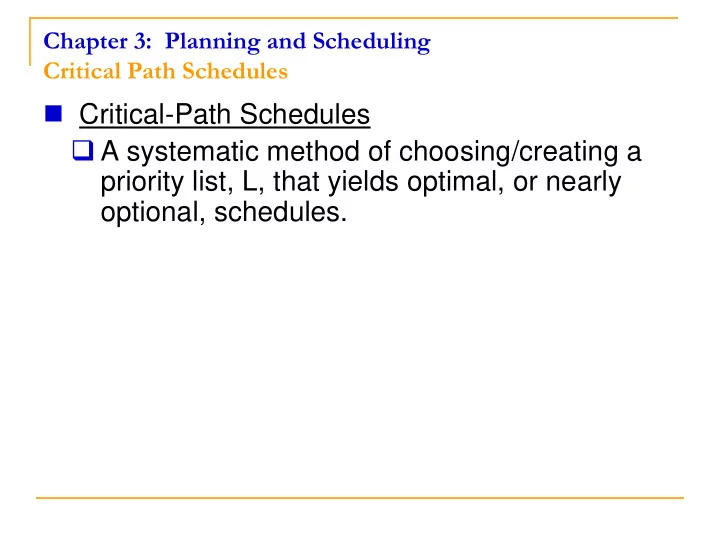Click the word "nearly" ending the second line
Screen dimensions: 720x540
tap(583, 183)
